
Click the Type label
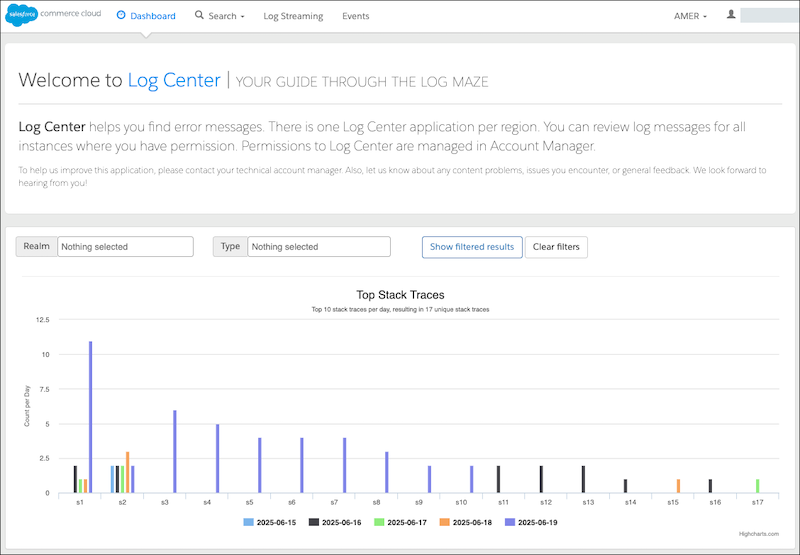click(x=230, y=246)
